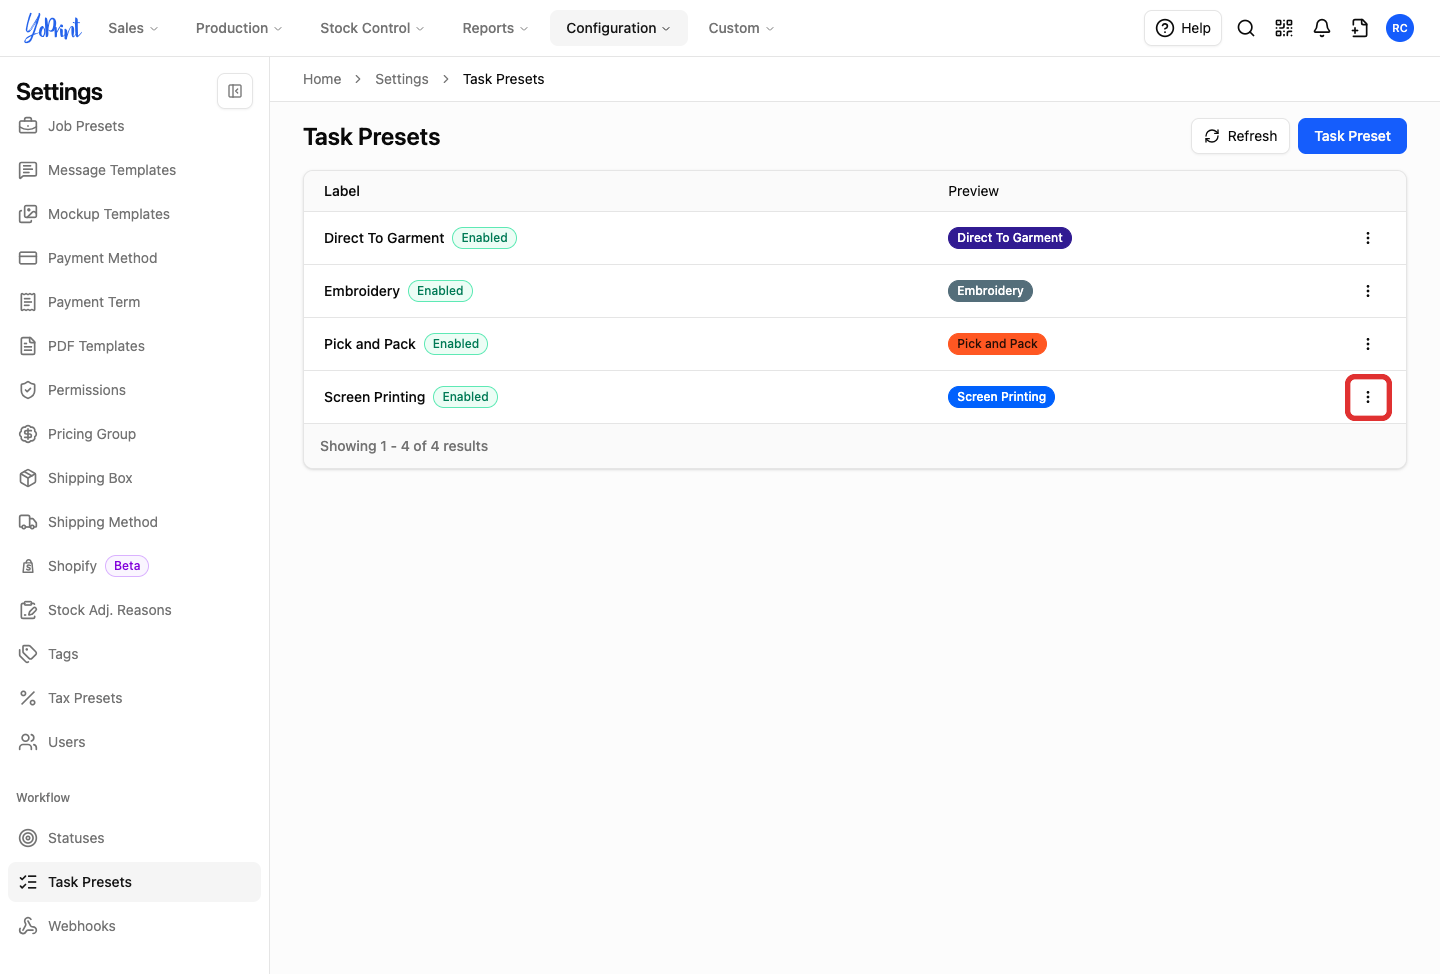This screenshot has height=974, width=1440.
Task: Click the Settings breadcrumb link
Action: tap(402, 79)
